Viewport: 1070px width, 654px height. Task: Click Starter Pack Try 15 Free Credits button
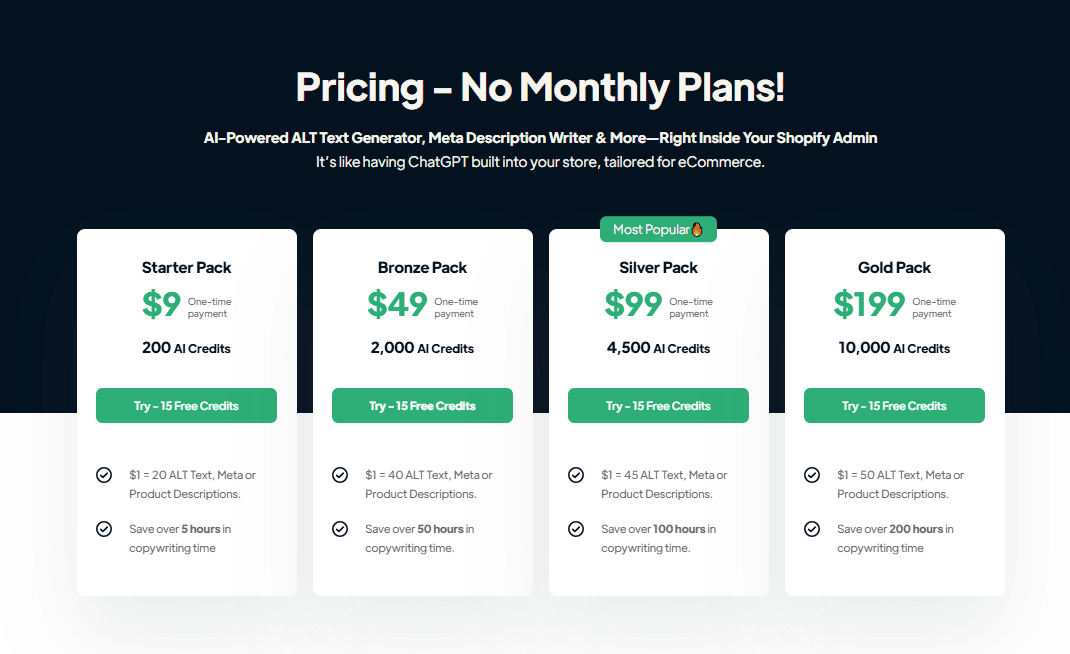pos(186,406)
